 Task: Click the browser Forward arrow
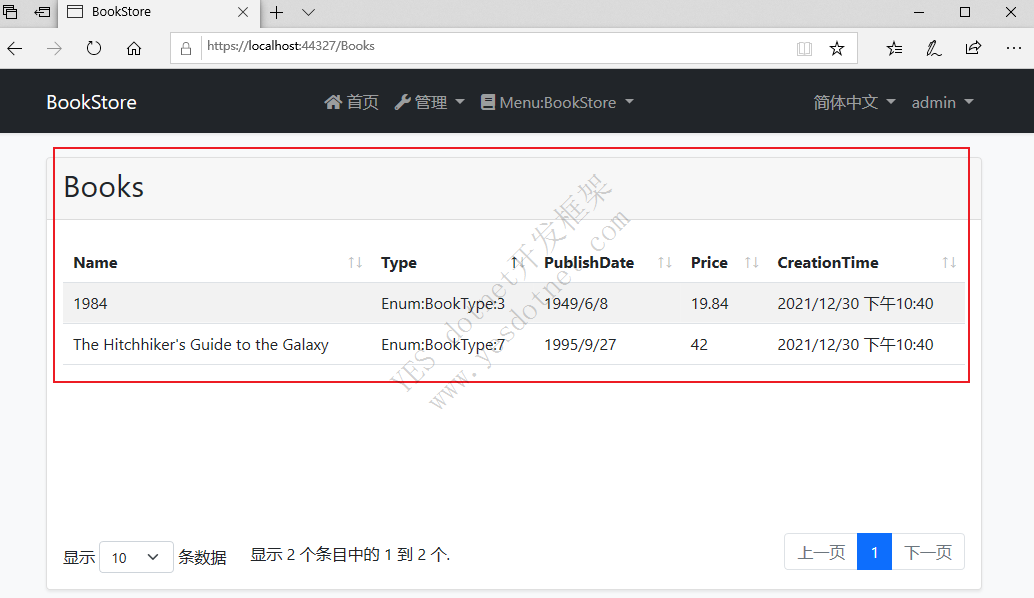pyautogui.click(x=54, y=48)
